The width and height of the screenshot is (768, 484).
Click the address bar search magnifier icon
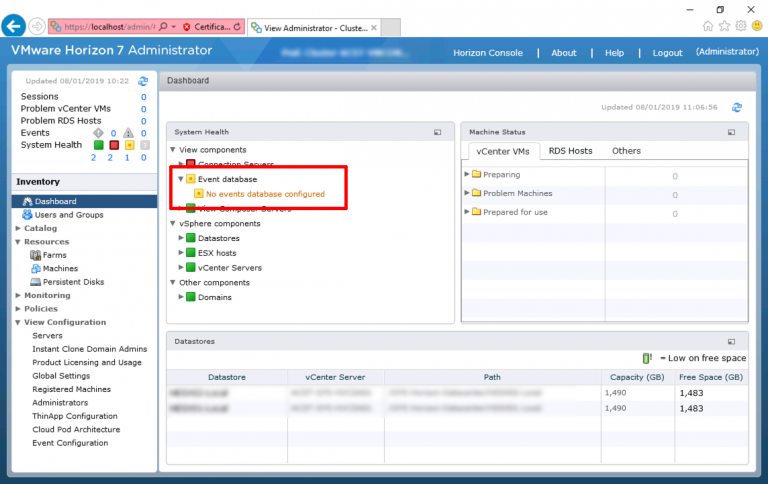164,26
